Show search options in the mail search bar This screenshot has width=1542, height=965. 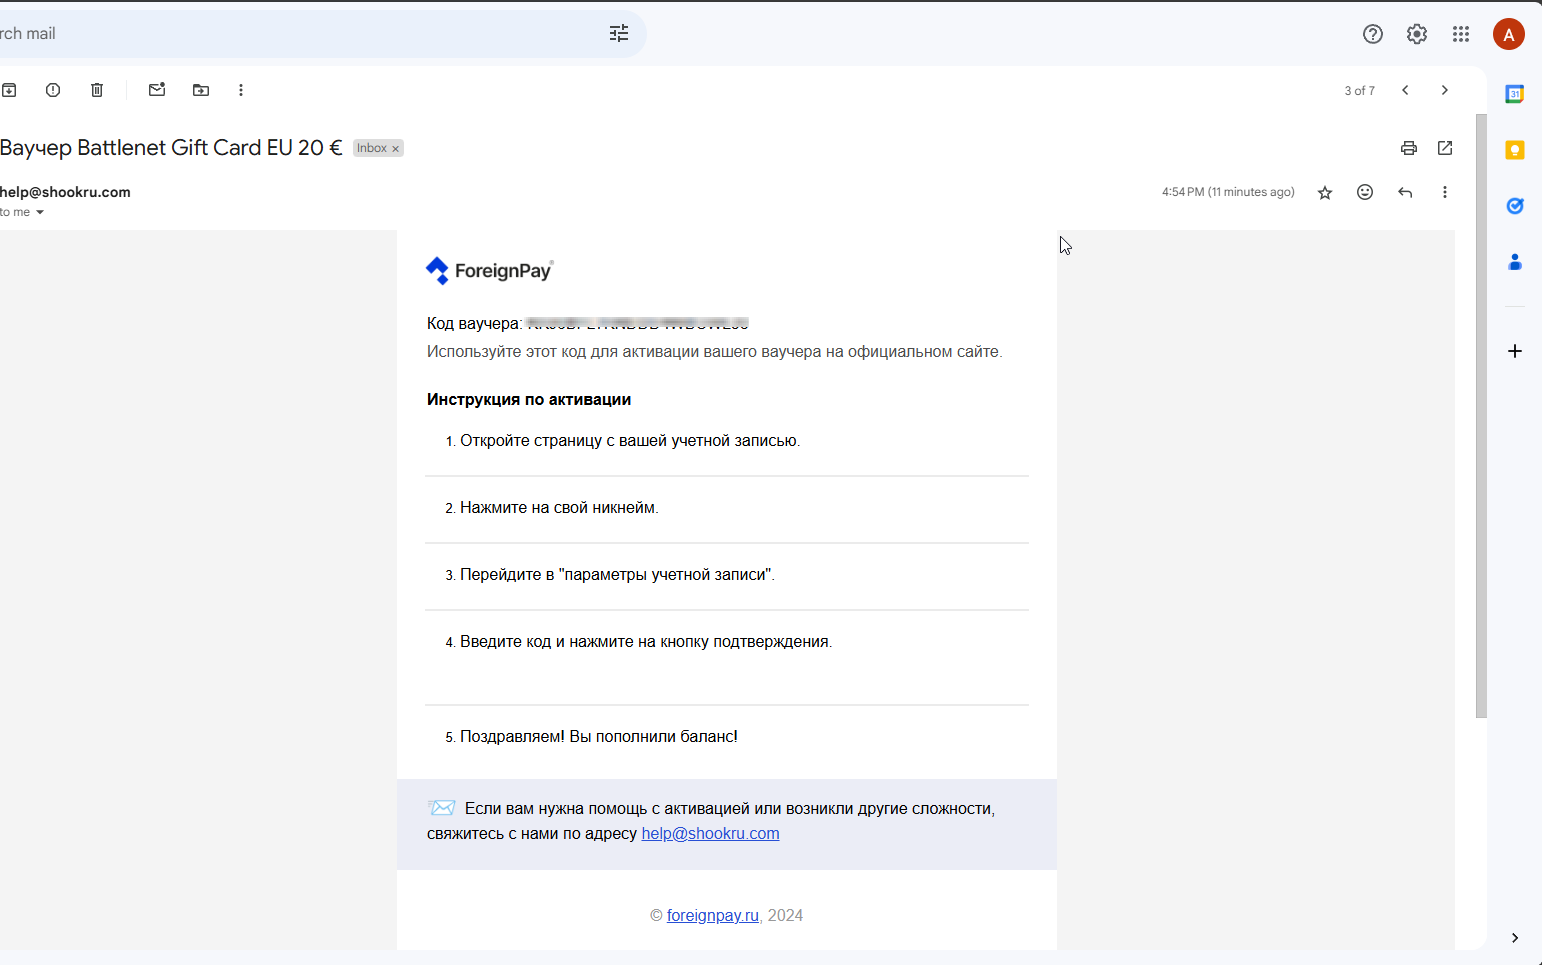[619, 34]
